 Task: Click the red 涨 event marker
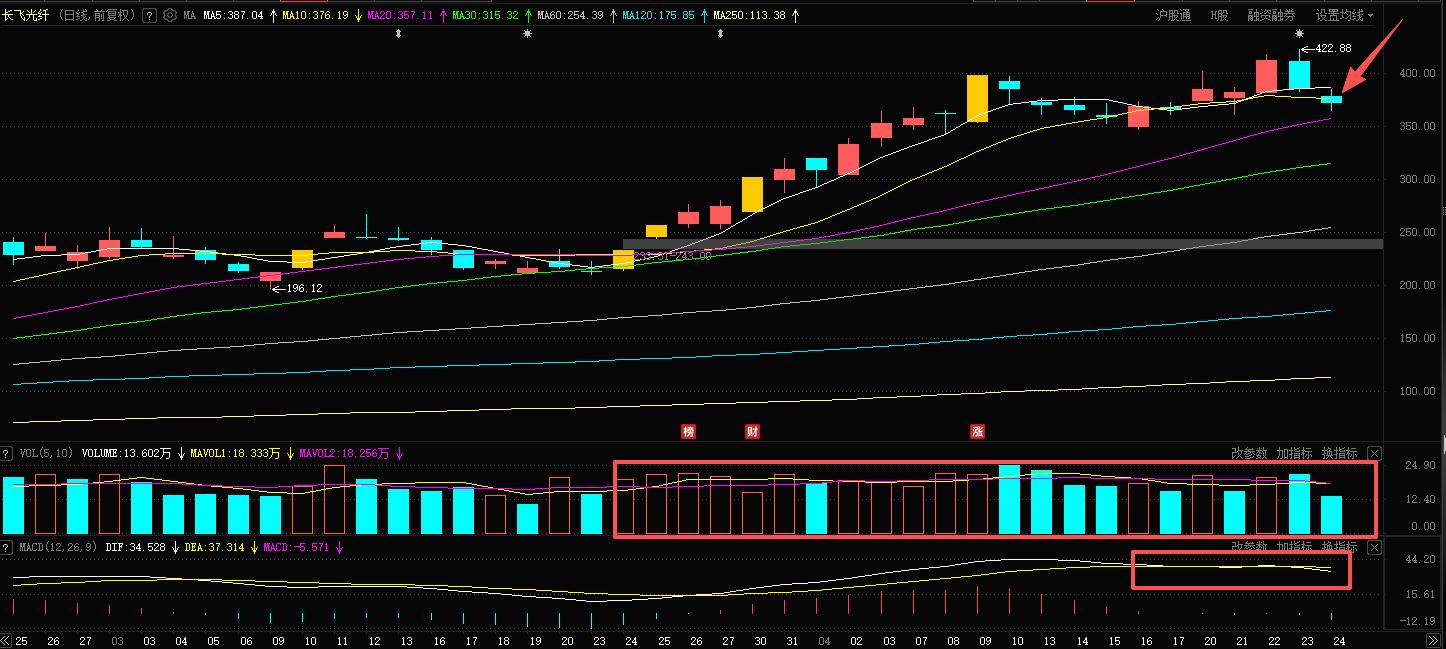977,432
